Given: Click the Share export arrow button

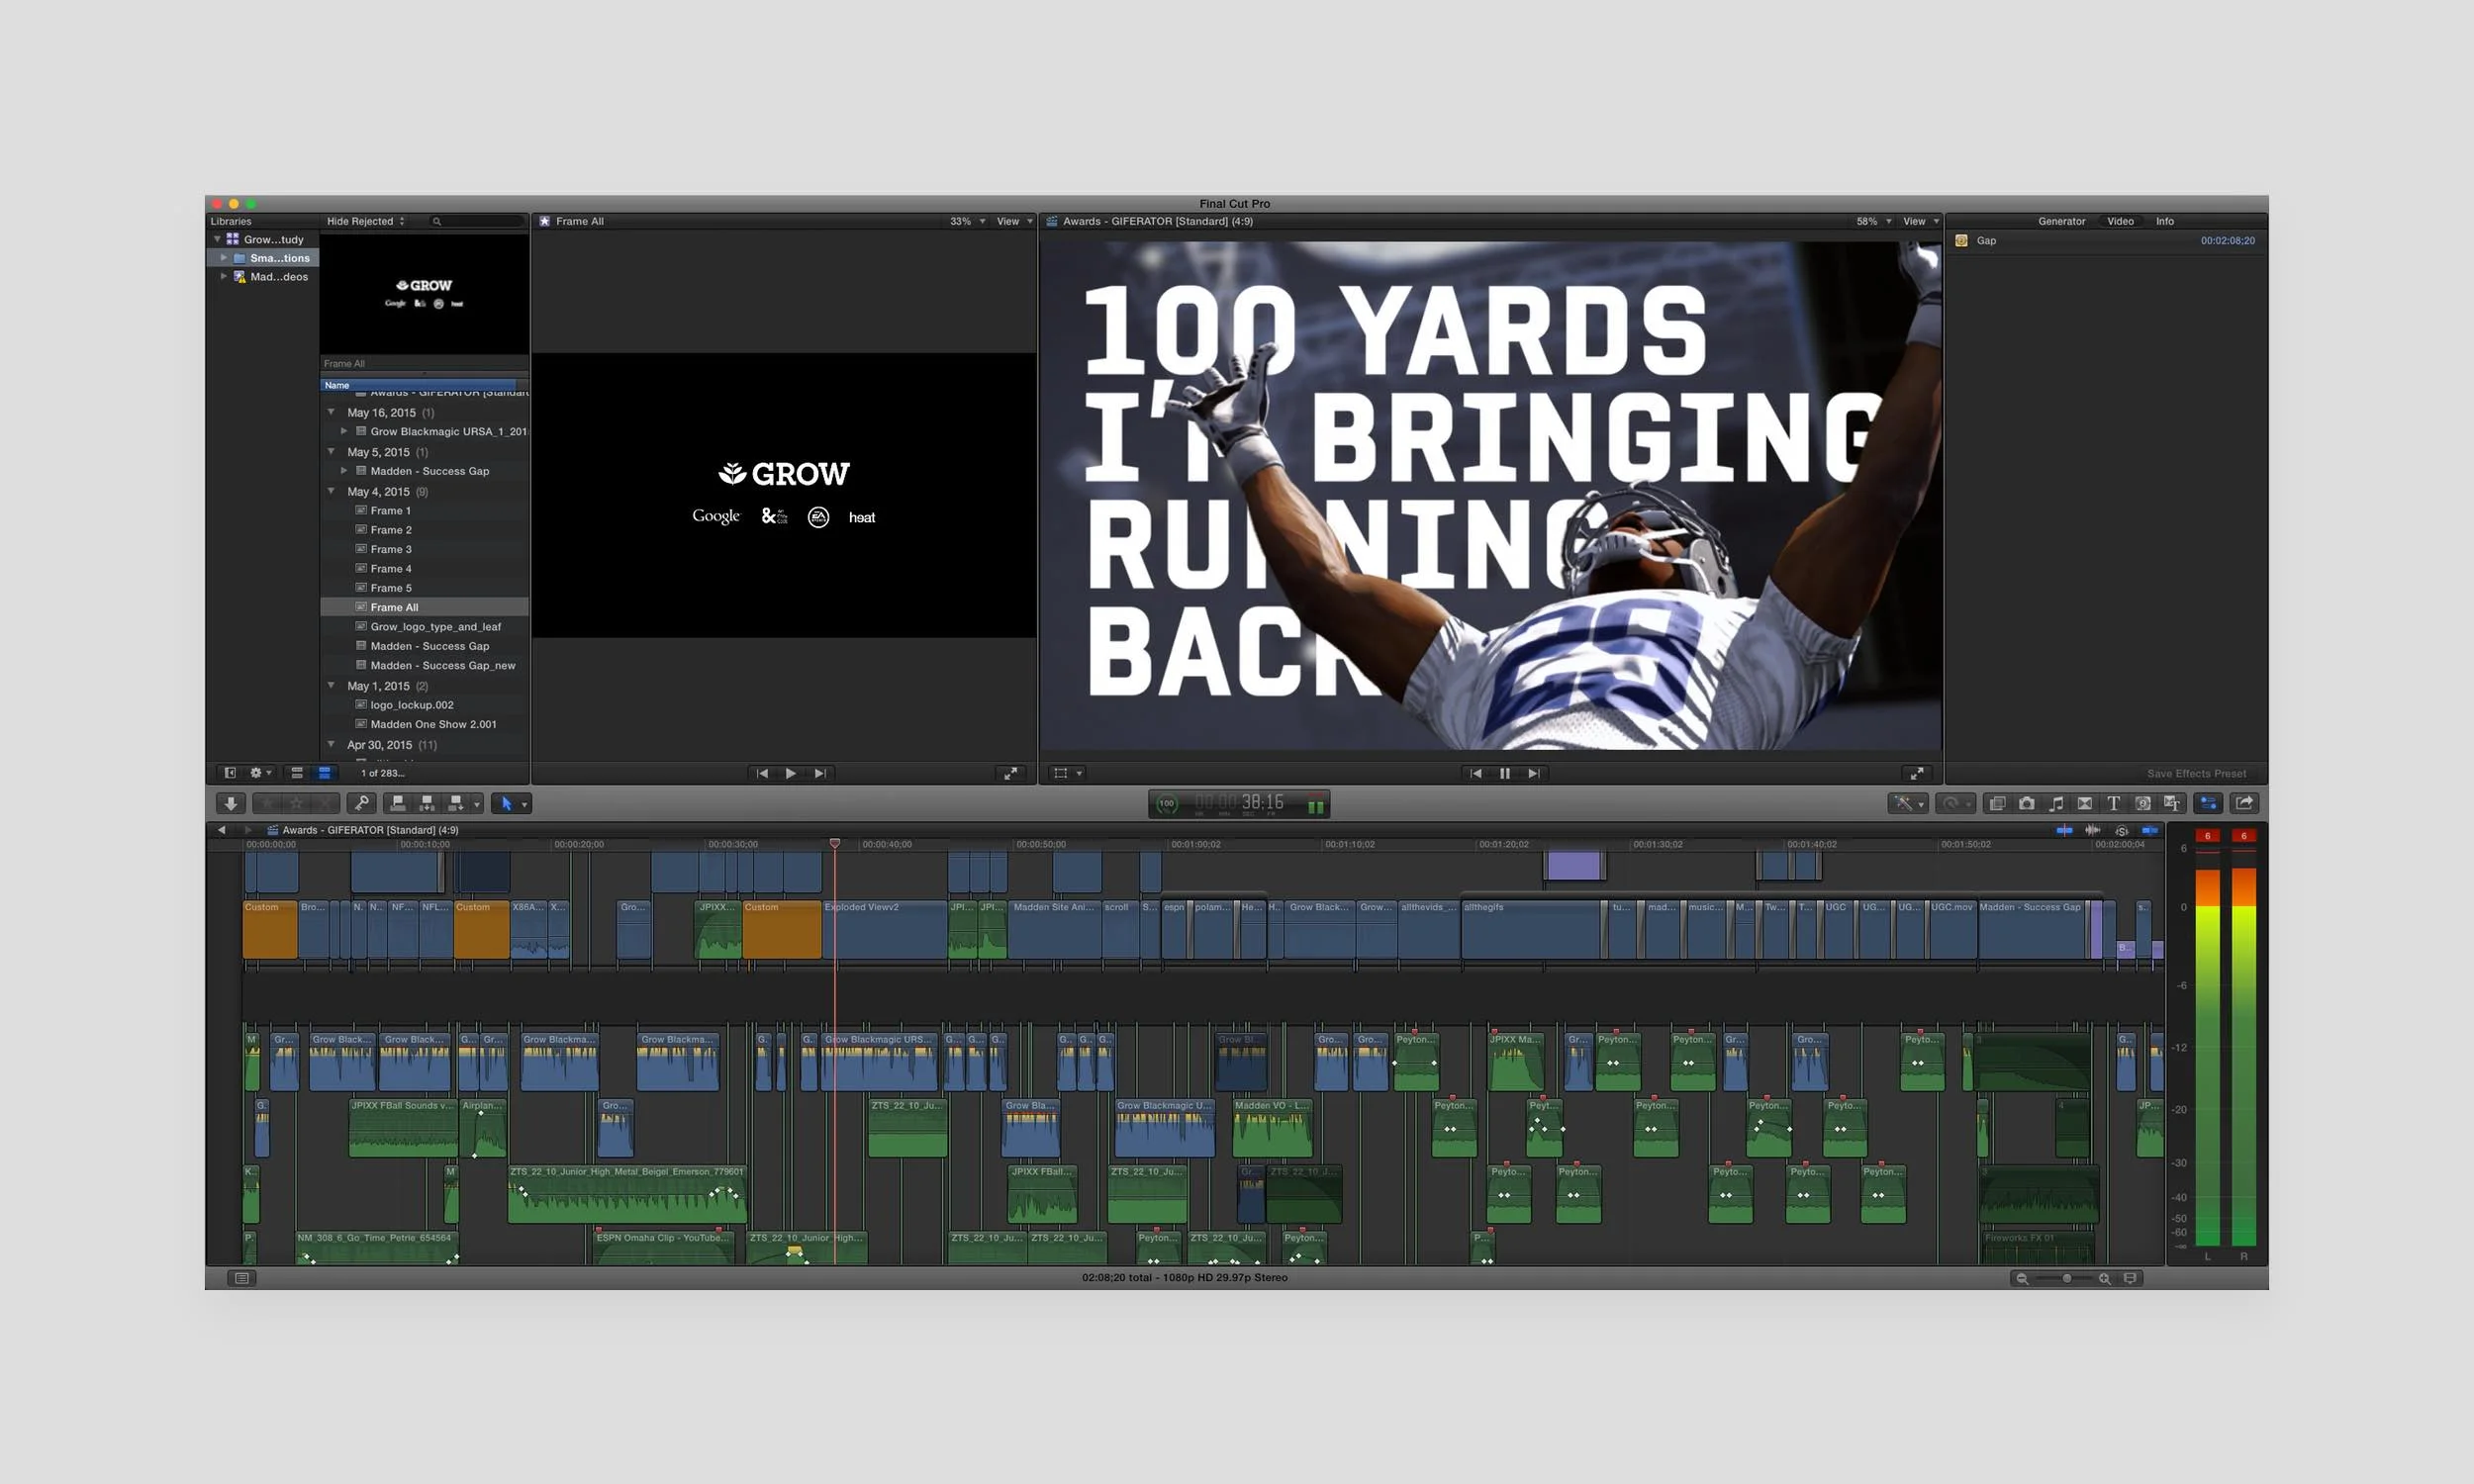Looking at the screenshot, I should tap(2244, 803).
